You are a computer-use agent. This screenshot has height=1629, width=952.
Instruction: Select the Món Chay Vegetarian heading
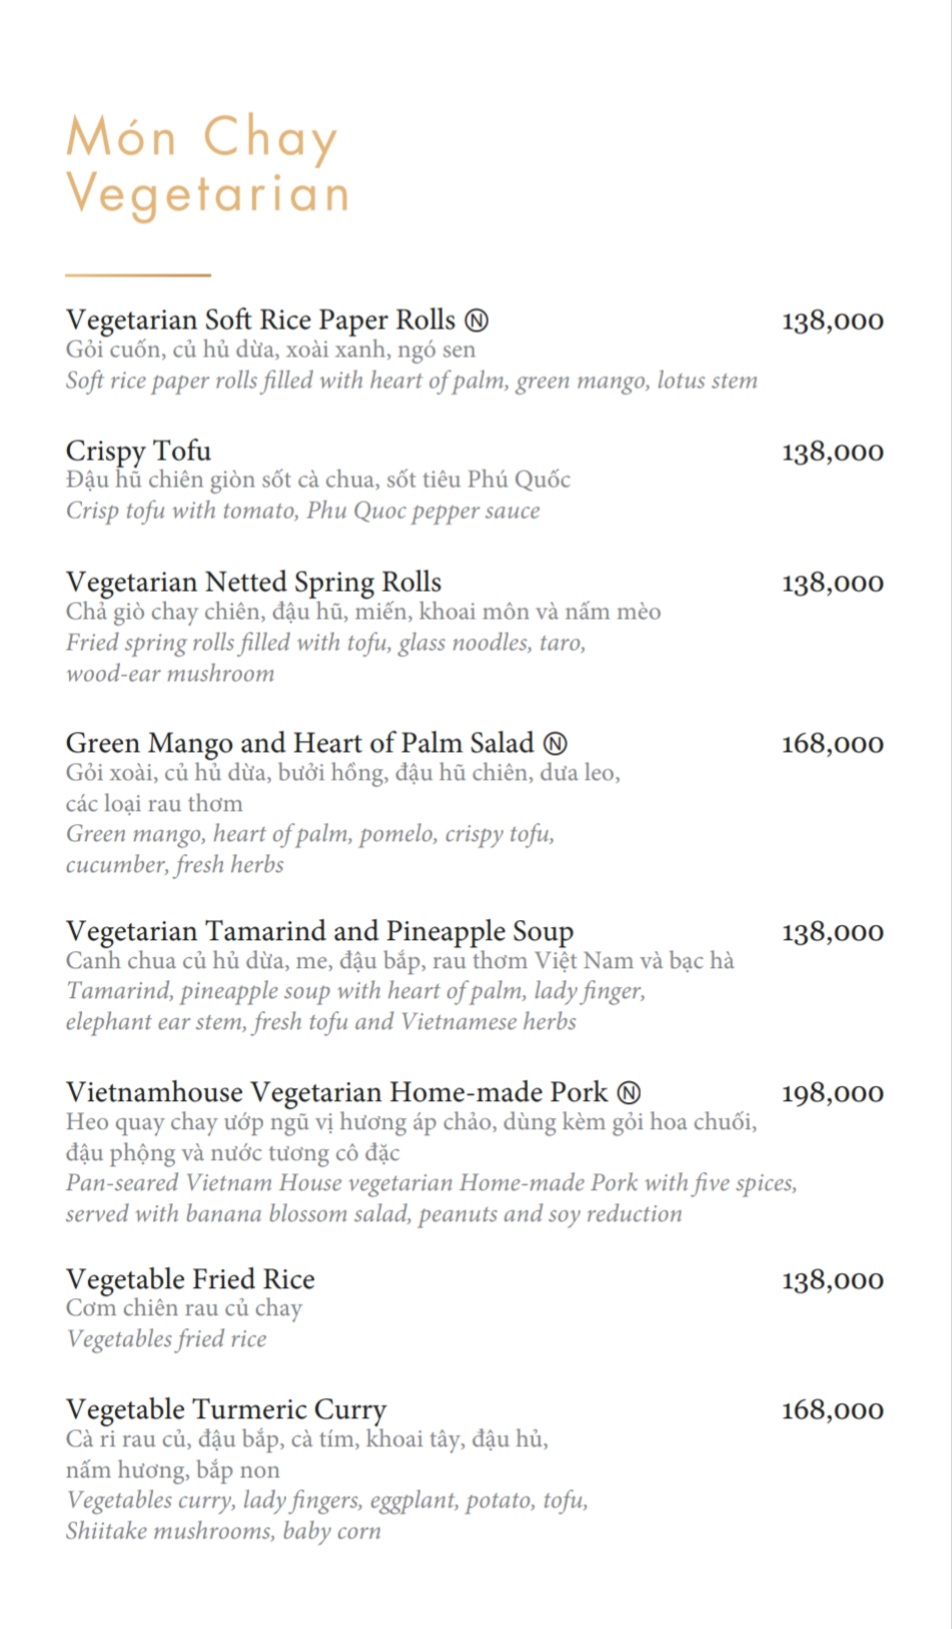tap(207, 164)
